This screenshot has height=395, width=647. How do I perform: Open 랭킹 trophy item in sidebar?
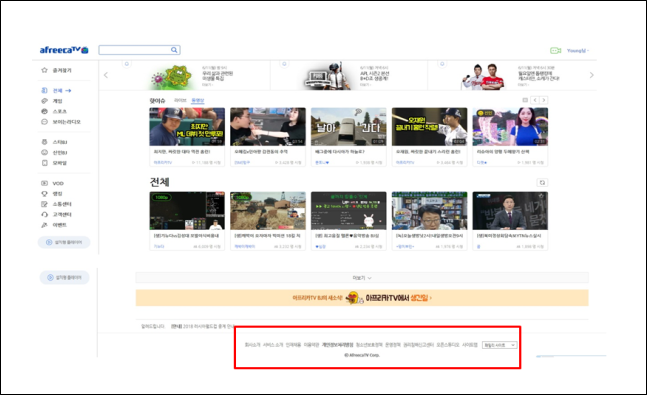[x=52, y=193]
